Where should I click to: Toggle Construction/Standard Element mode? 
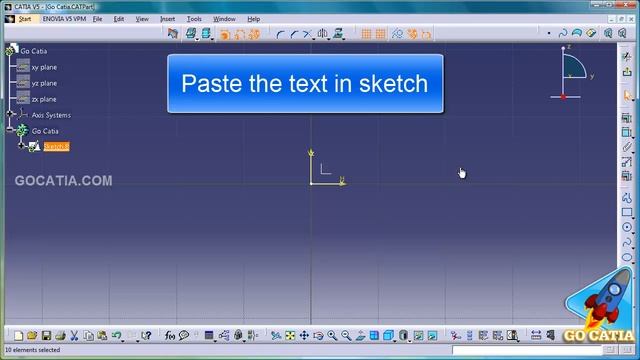397,34
